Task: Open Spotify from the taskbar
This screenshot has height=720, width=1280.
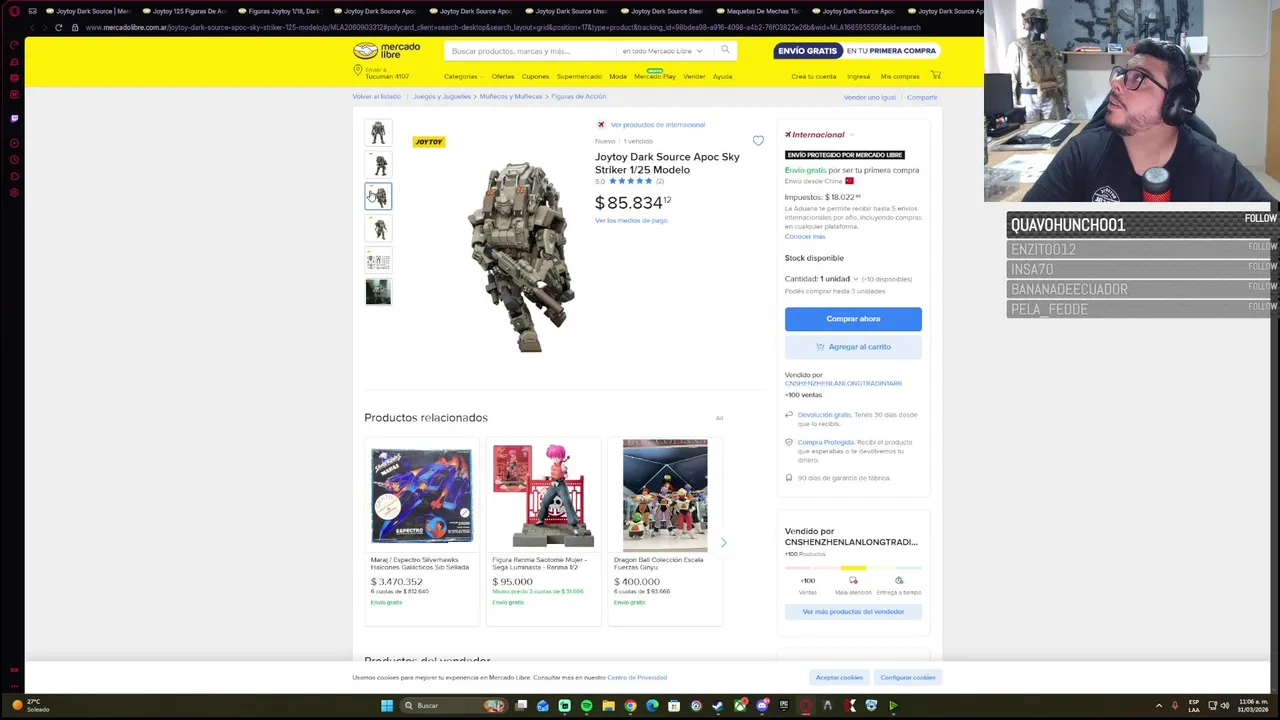Action: [x=586, y=705]
